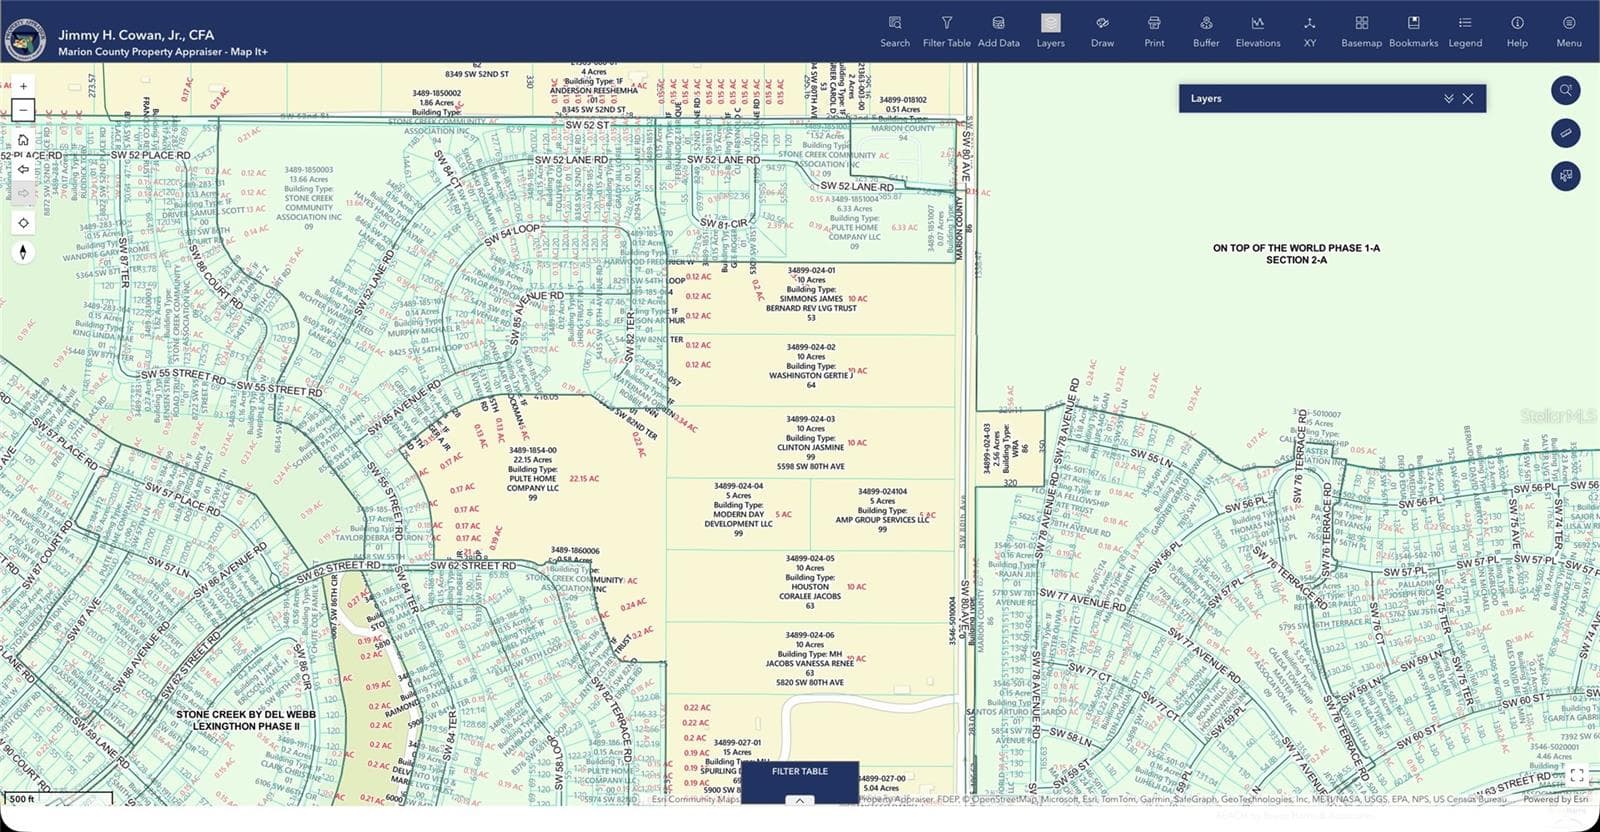Reset map orientation with compass button
1600x832 pixels.
[x=23, y=252]
